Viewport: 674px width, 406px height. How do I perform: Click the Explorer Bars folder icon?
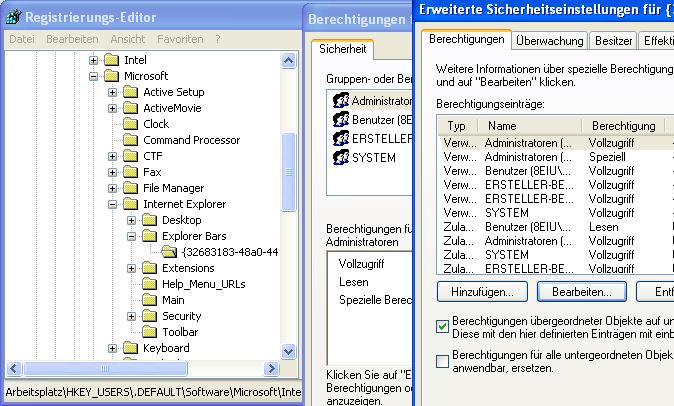point(150,236)
